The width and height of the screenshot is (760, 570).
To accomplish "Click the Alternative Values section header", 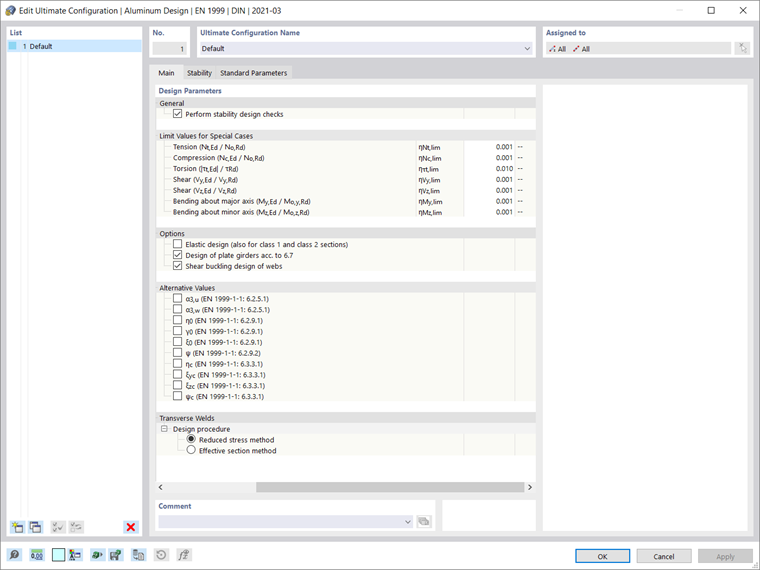I will point(346,287).
